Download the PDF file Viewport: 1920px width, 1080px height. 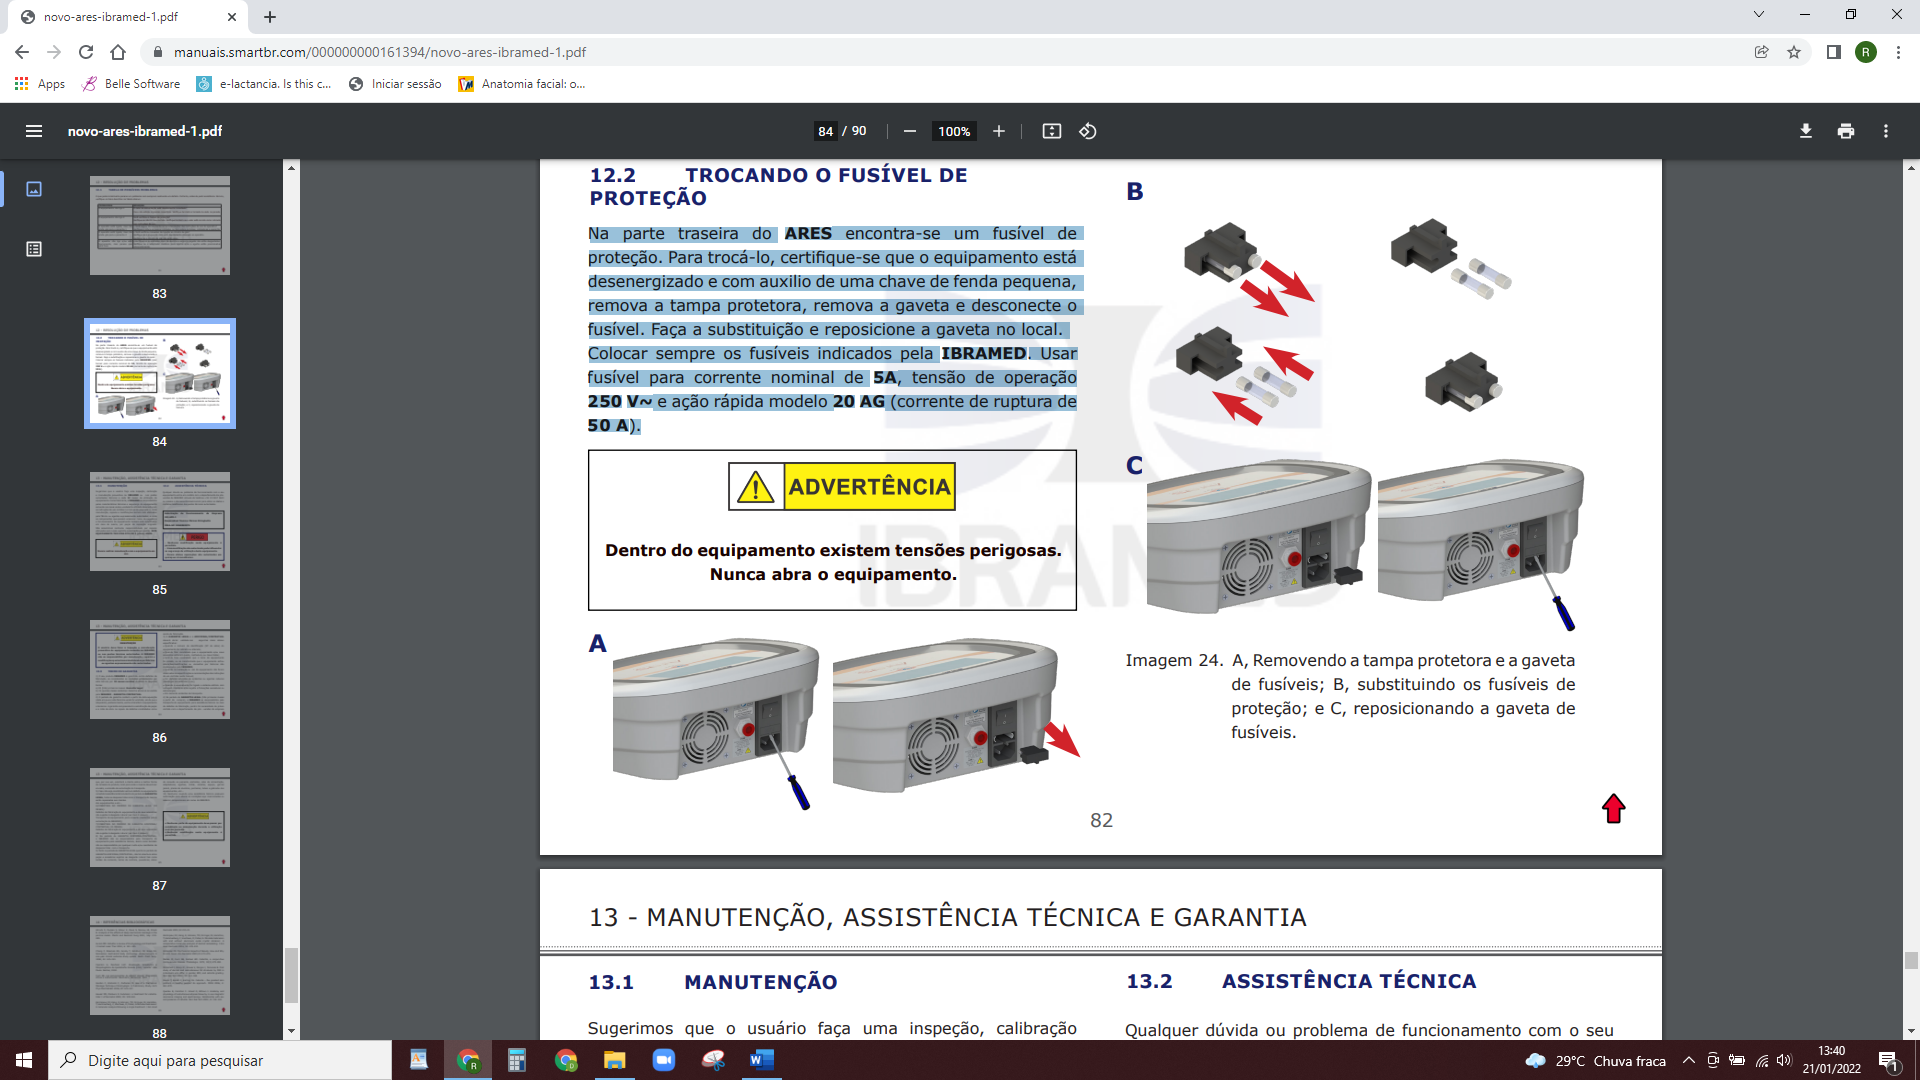[1806, 131]
